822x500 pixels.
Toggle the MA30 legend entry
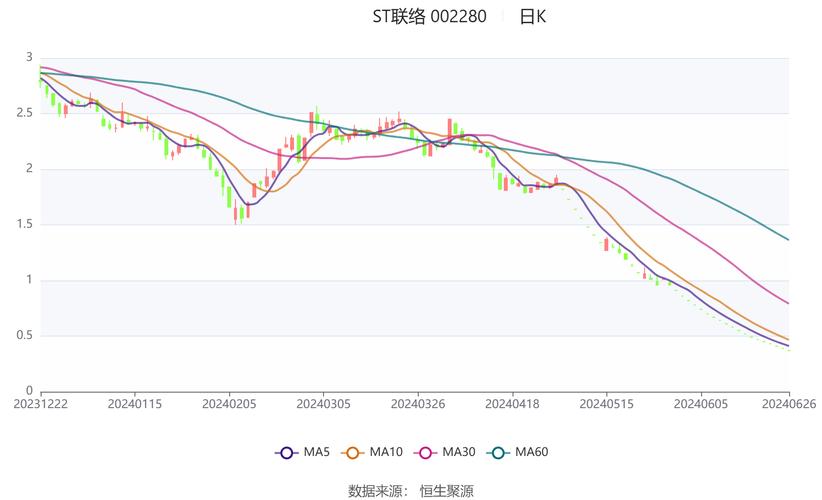(x=445, y=452)
